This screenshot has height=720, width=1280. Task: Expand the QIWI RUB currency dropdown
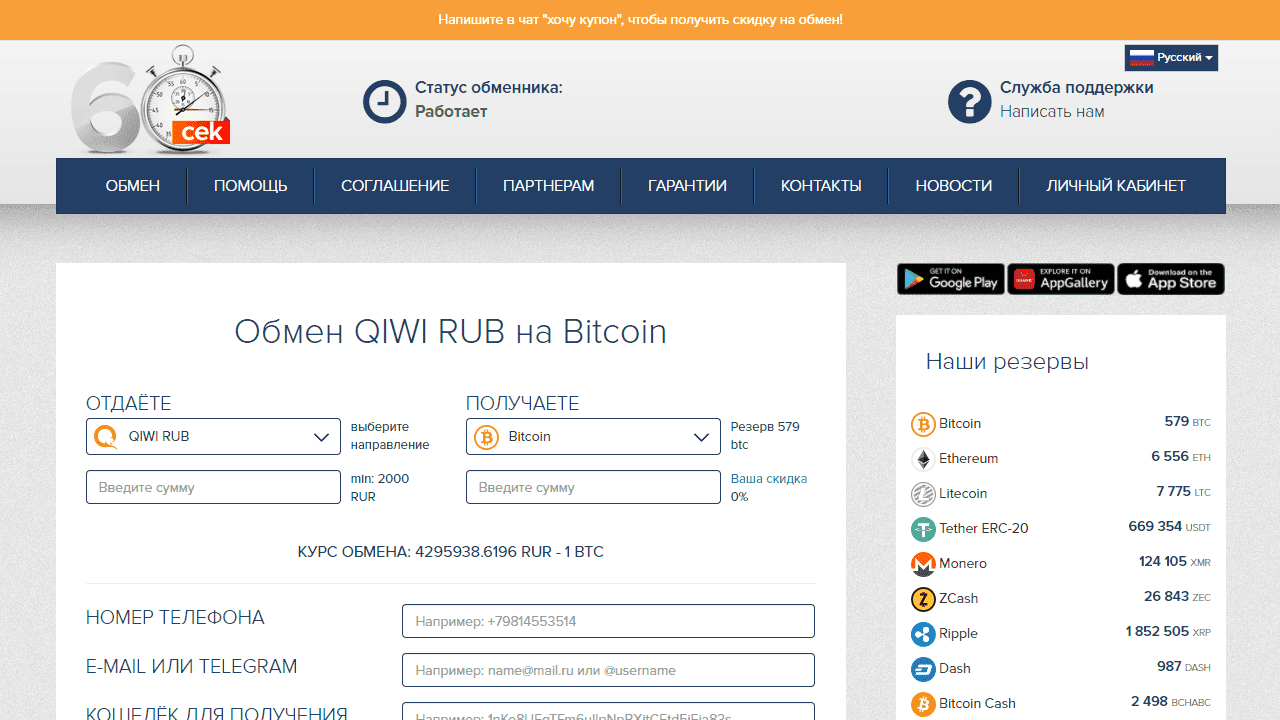point(213,437)
